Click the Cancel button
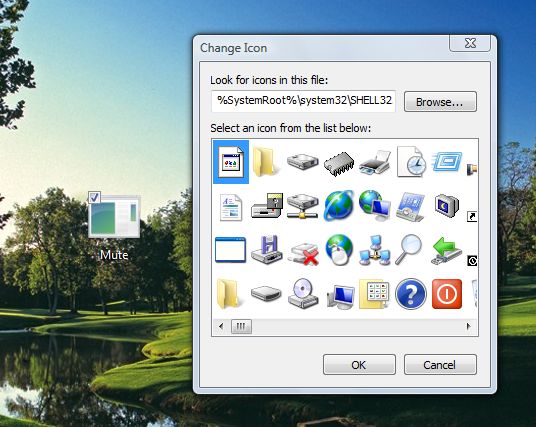The width and height of the screenshot is (536, 427). pyautogui.click(x=440, y=364)
